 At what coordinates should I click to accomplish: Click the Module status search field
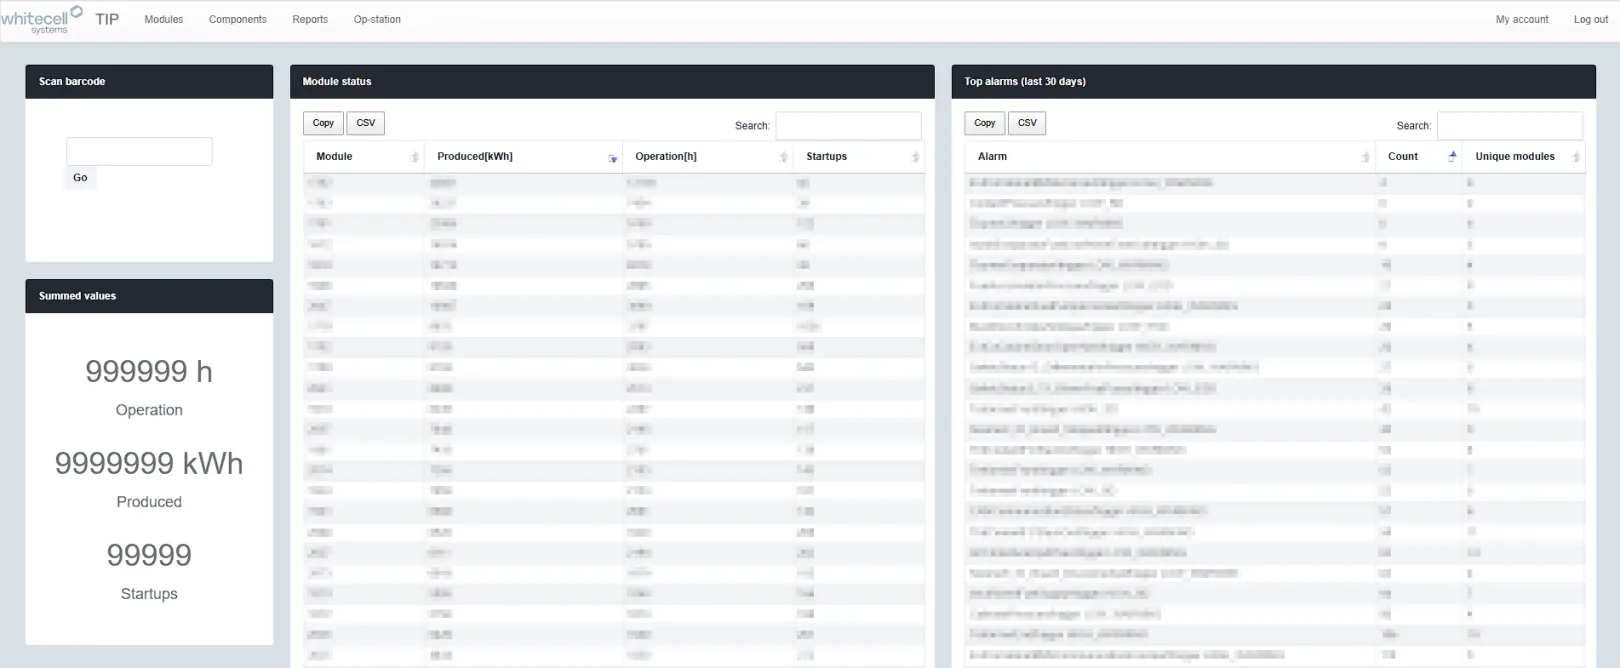[x=848, y=125]
